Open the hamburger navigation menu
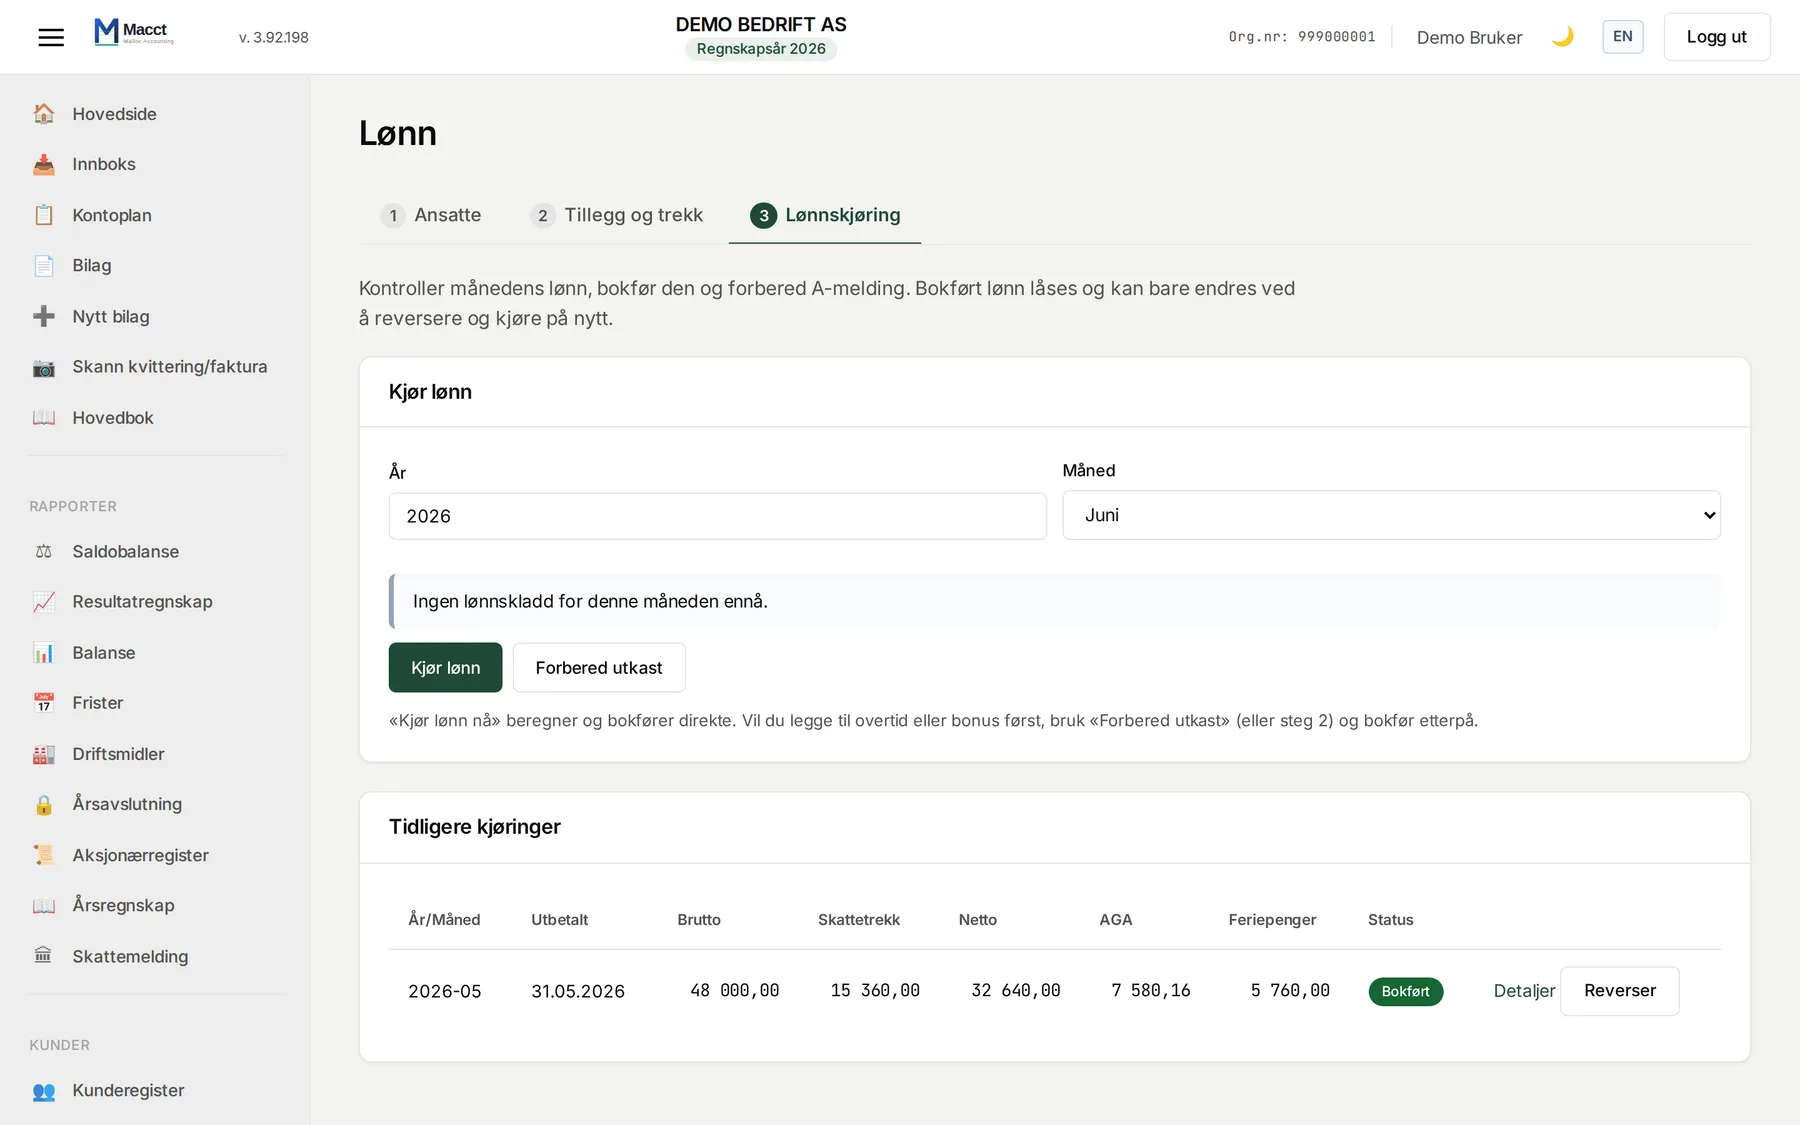The height and width of the screenshot is (1125, 1800). (x=51, y=37)
